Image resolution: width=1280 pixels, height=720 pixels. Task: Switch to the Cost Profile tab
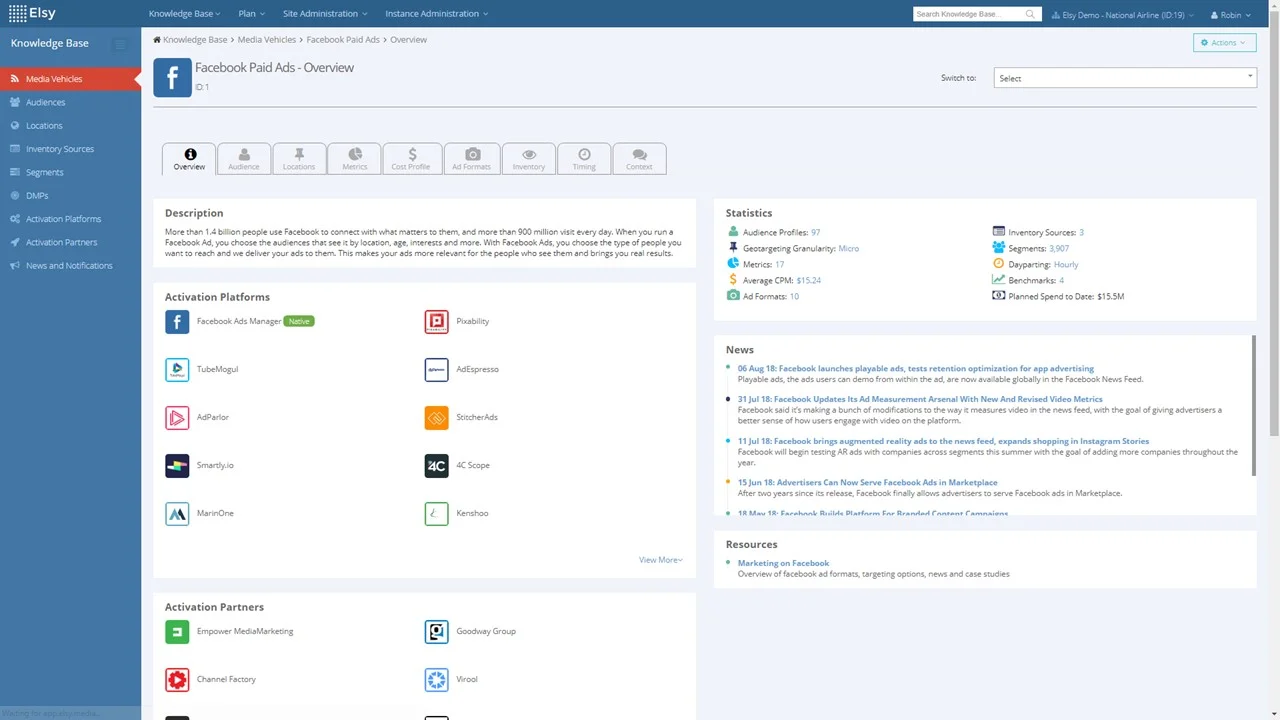411,159
